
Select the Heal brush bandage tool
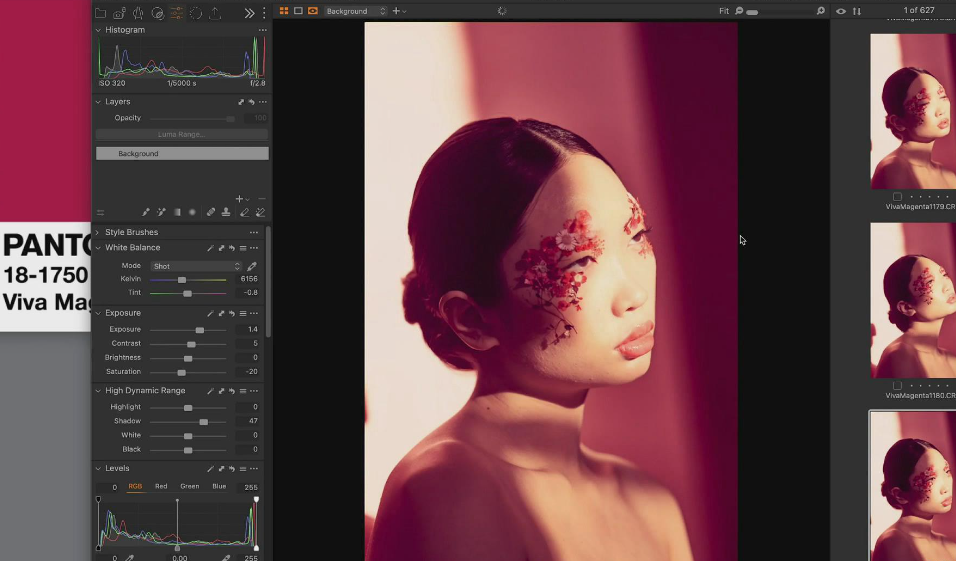210,212
